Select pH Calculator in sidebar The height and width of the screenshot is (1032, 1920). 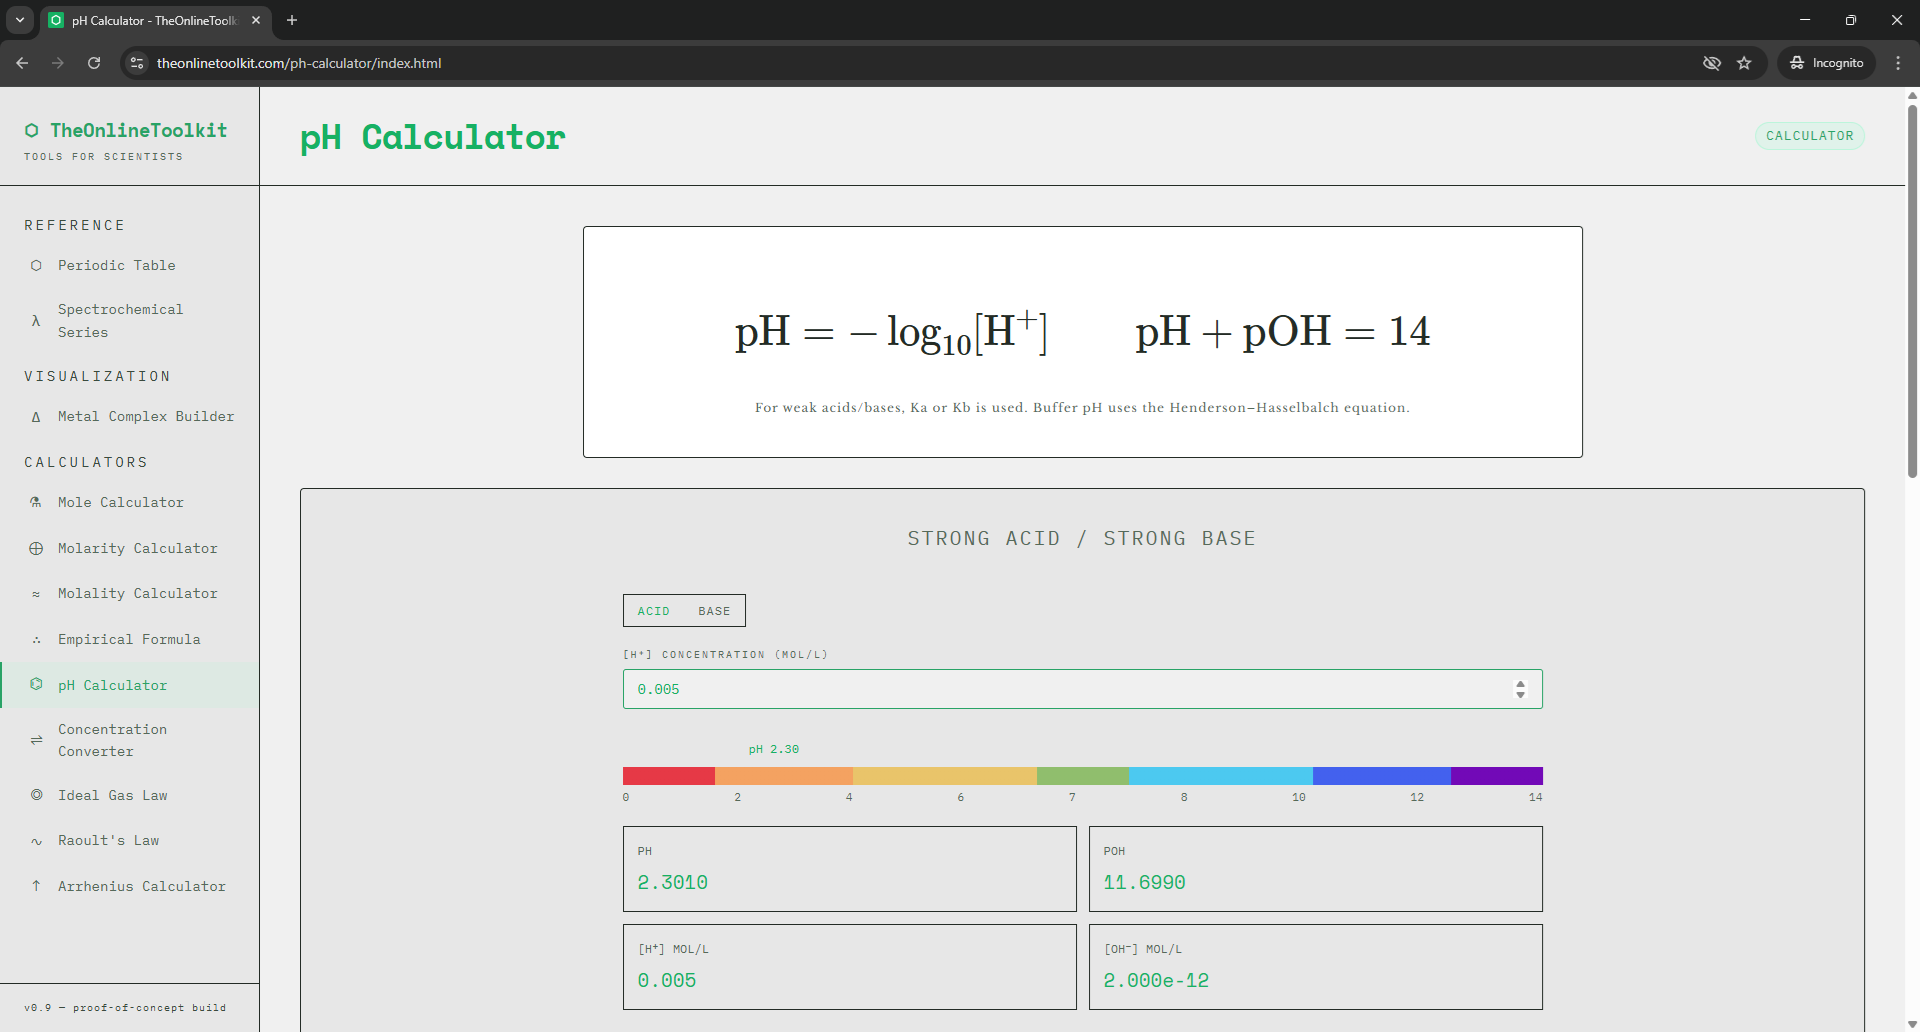click(130, 685)
